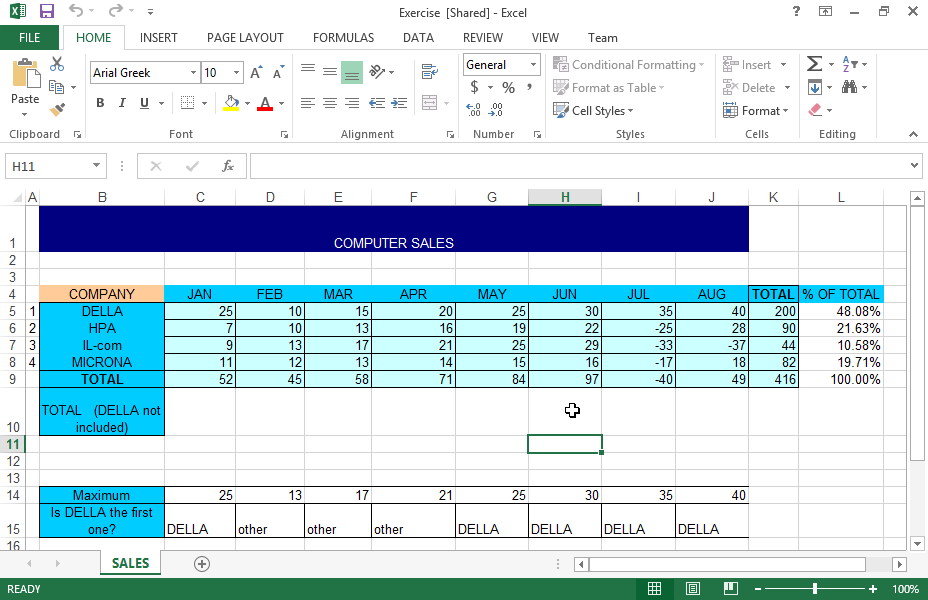Viewport: 928px width, 600px height.
Task: Click the Format Painter brush icon
Action: [x=57, y=110]
